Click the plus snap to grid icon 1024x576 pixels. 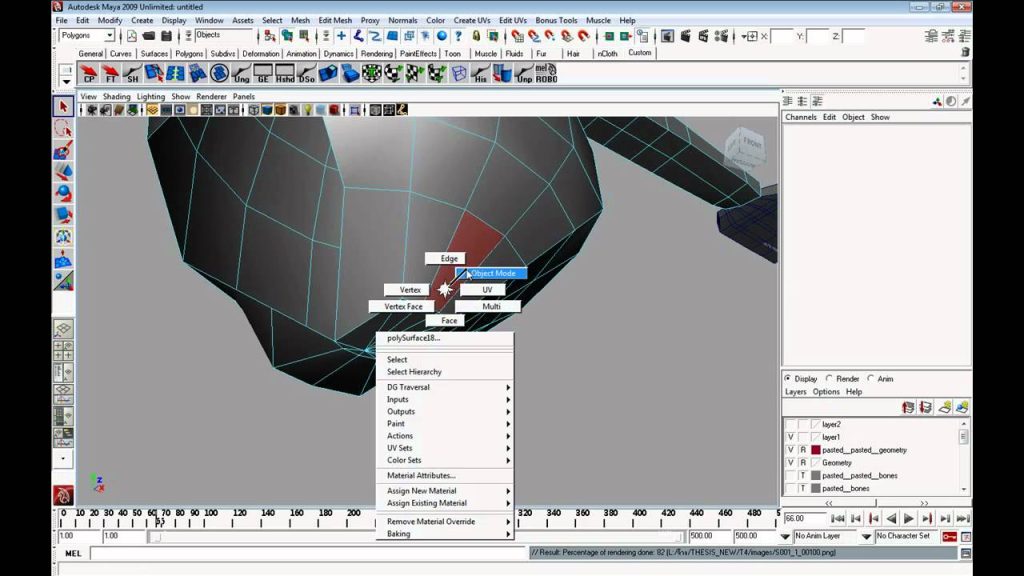(341, 36)
